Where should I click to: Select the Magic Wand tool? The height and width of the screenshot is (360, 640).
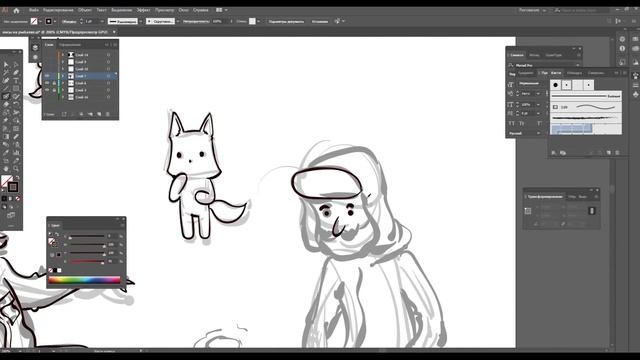pyautogui.click(x=6, y=73)
